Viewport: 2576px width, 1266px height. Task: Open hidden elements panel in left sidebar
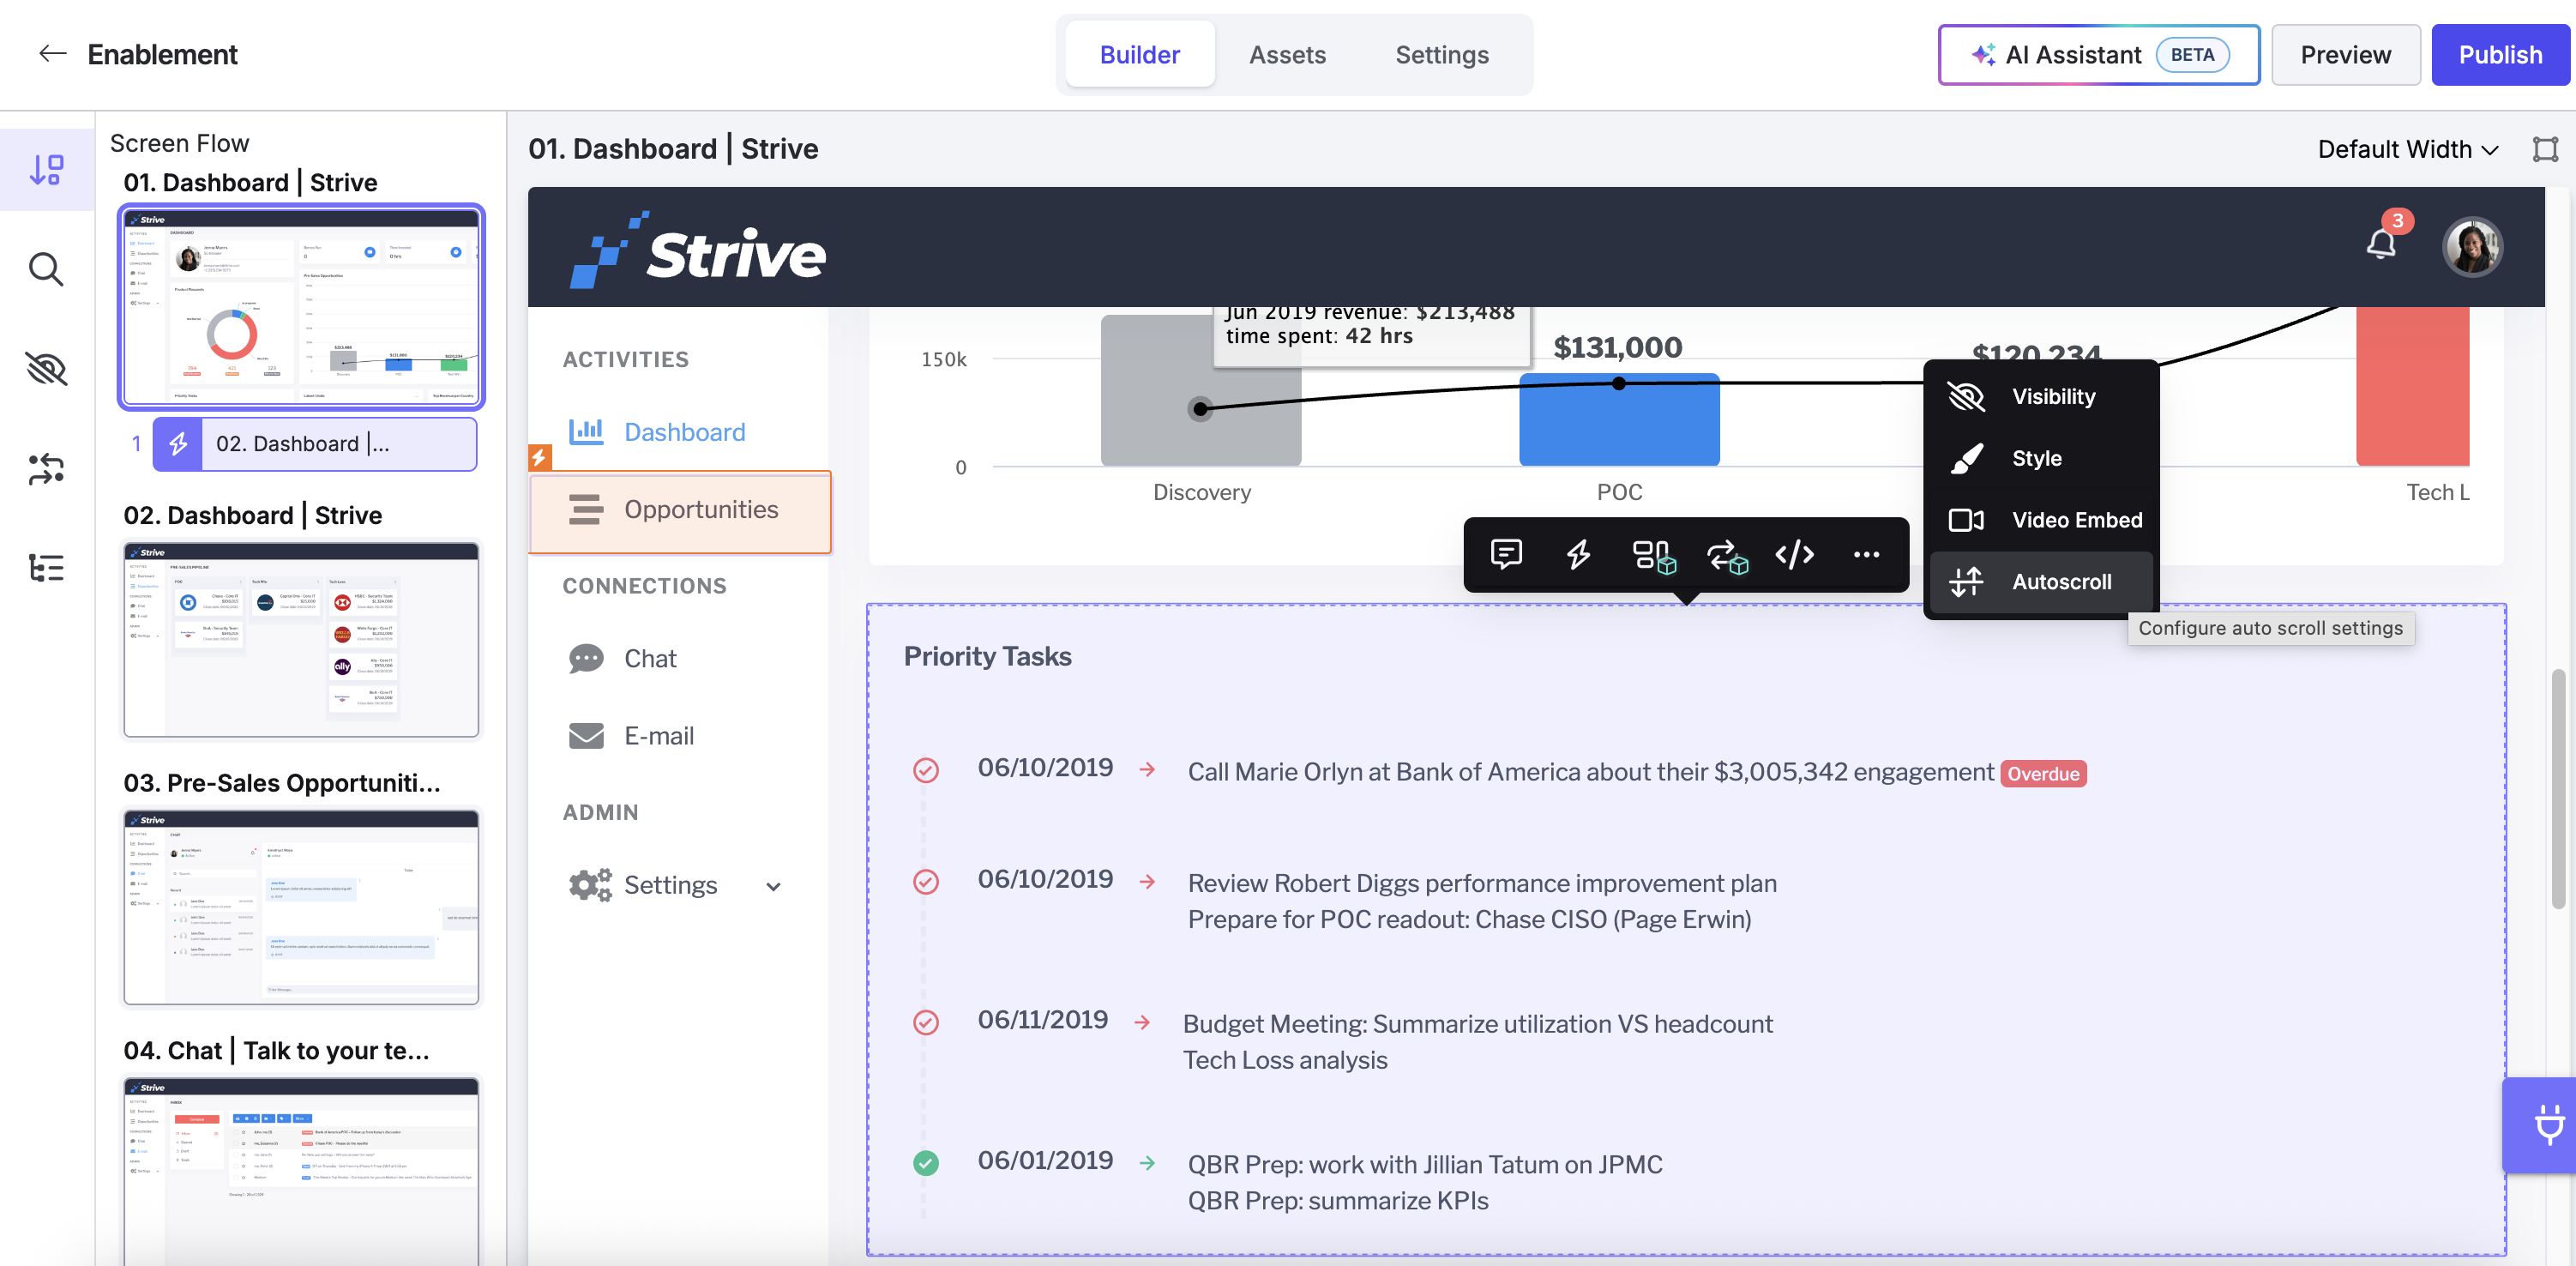coord(47,369)
